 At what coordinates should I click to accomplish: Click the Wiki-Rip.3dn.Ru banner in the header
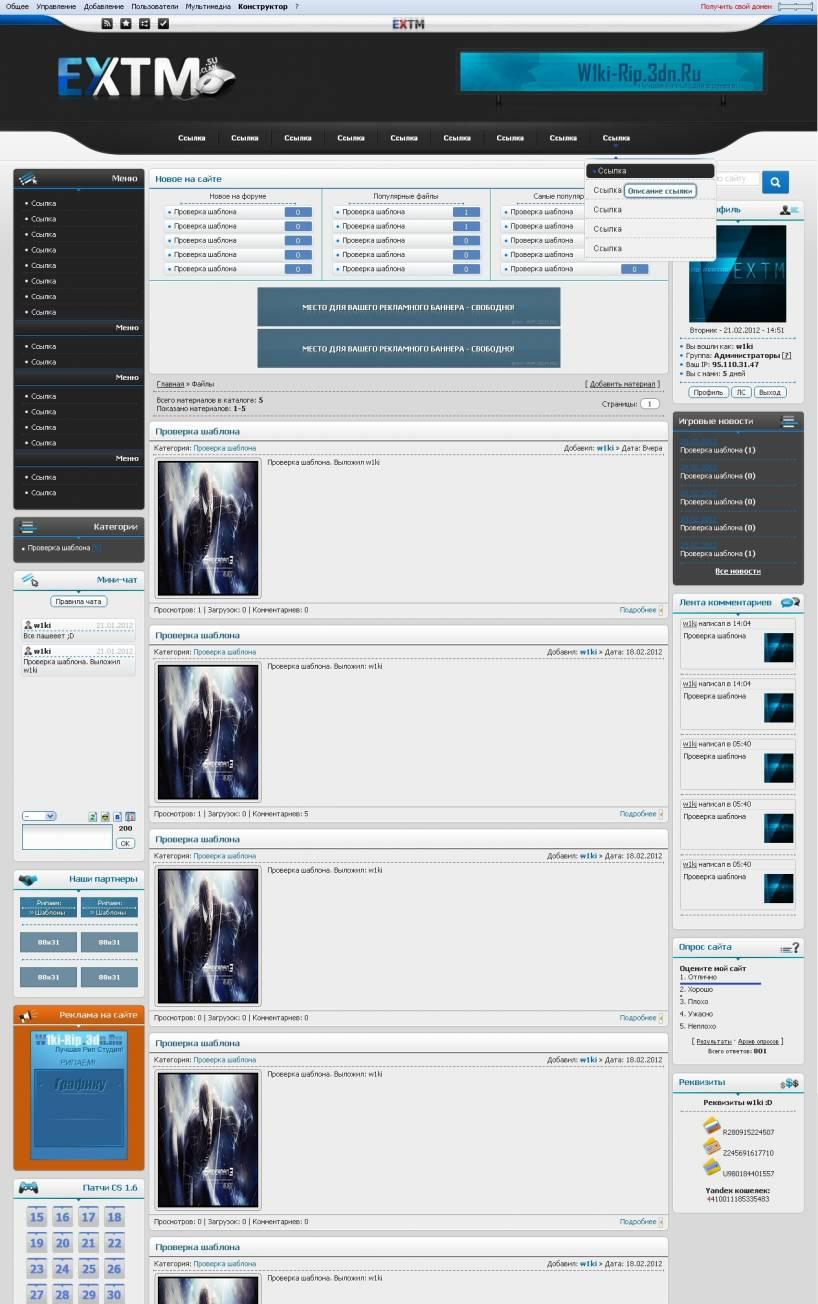611,72
